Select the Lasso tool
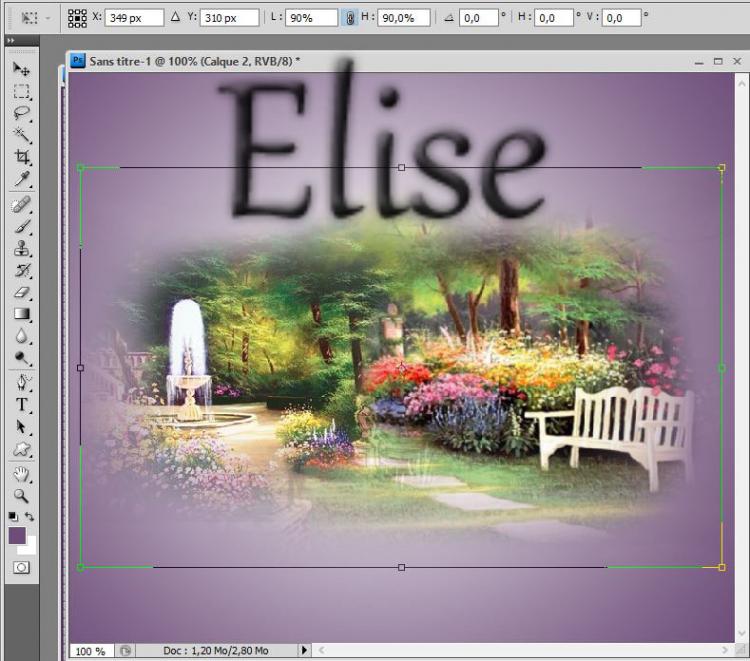Image resolution: width=750 pixels, height=661 pixels. 21,113
